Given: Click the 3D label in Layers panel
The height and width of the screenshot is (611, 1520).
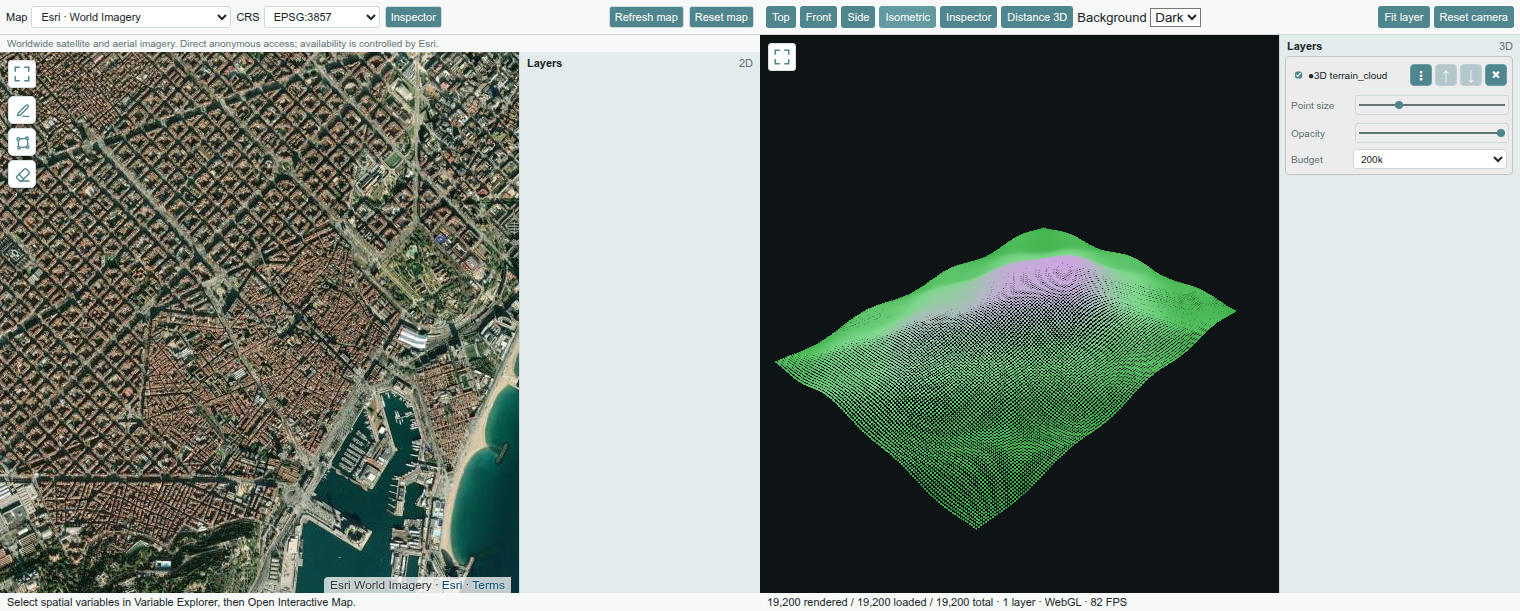Looking at the screenshot, I should tap(1505, 46).
